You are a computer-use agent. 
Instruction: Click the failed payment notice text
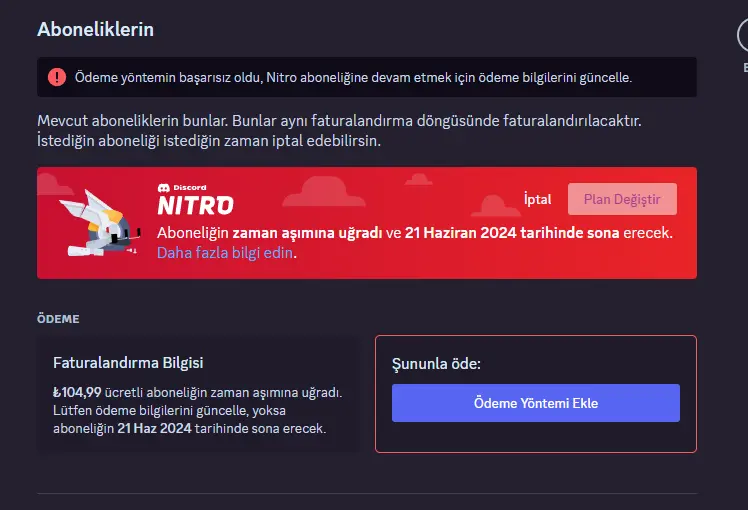click(x=353, y=77)
